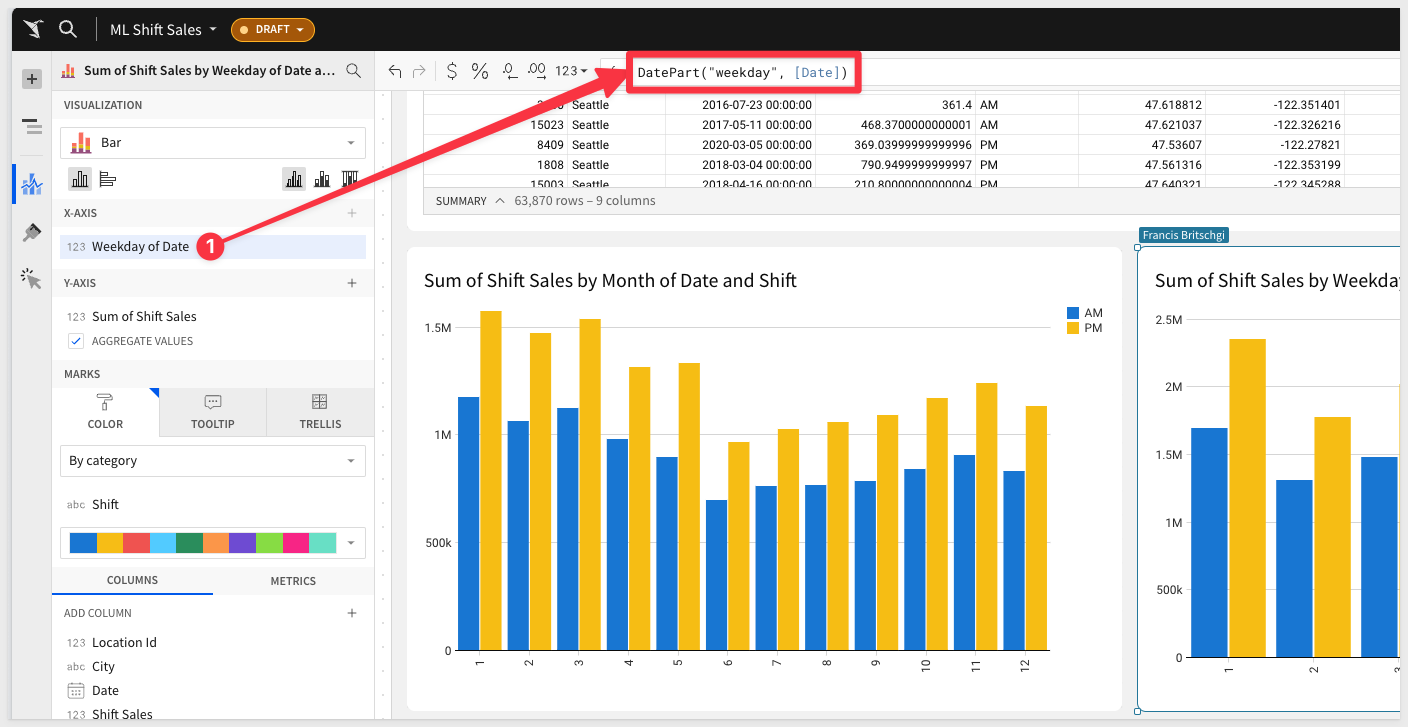Switch to the Tooltip marks tab

tap(212, 412)
